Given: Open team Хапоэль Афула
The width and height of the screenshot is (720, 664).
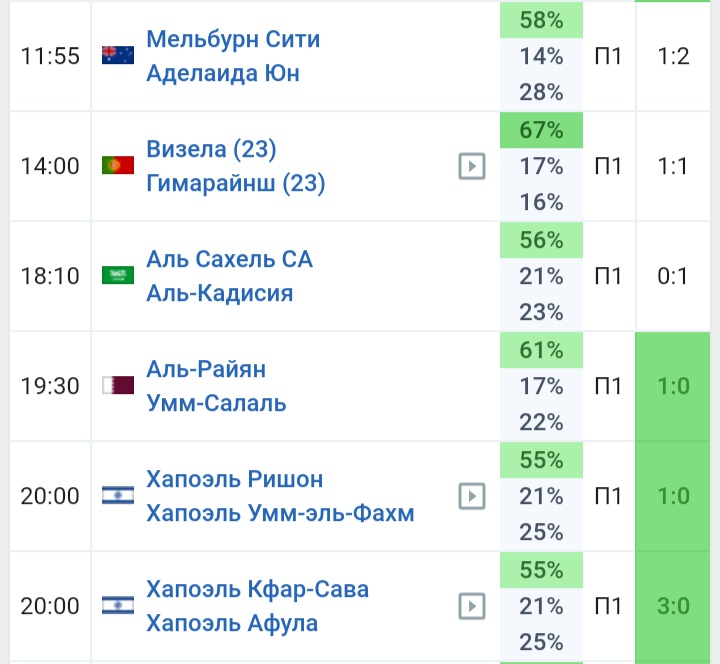Looking at the screenshot, I should click(232, 623).
